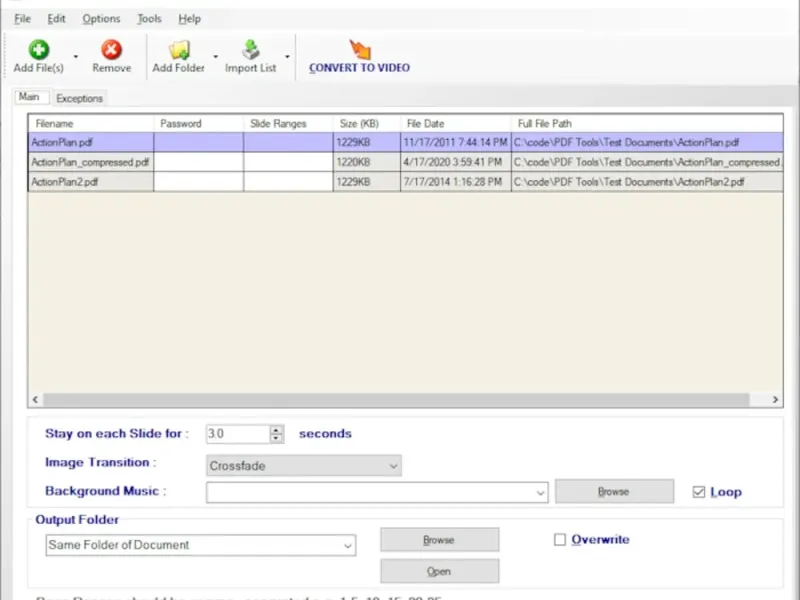Click the Import List icon
This screenshot has height=600, width=800.
(250, 49)
